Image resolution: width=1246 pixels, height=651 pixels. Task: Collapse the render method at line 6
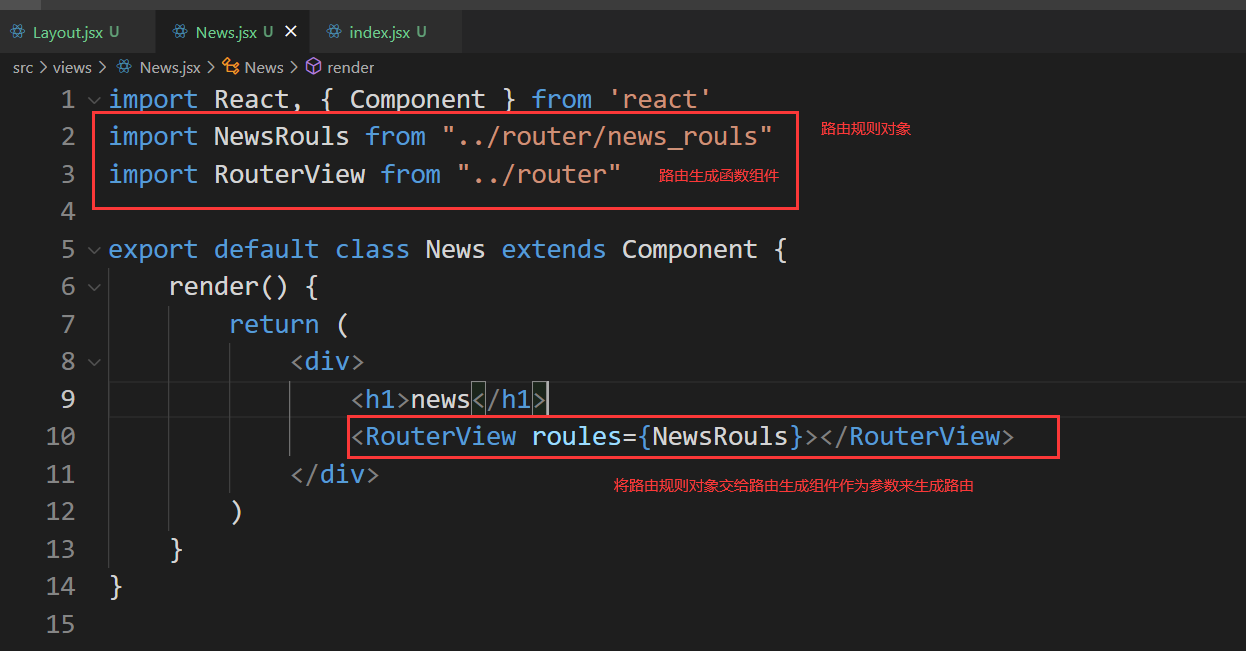[x=92, y=286]
